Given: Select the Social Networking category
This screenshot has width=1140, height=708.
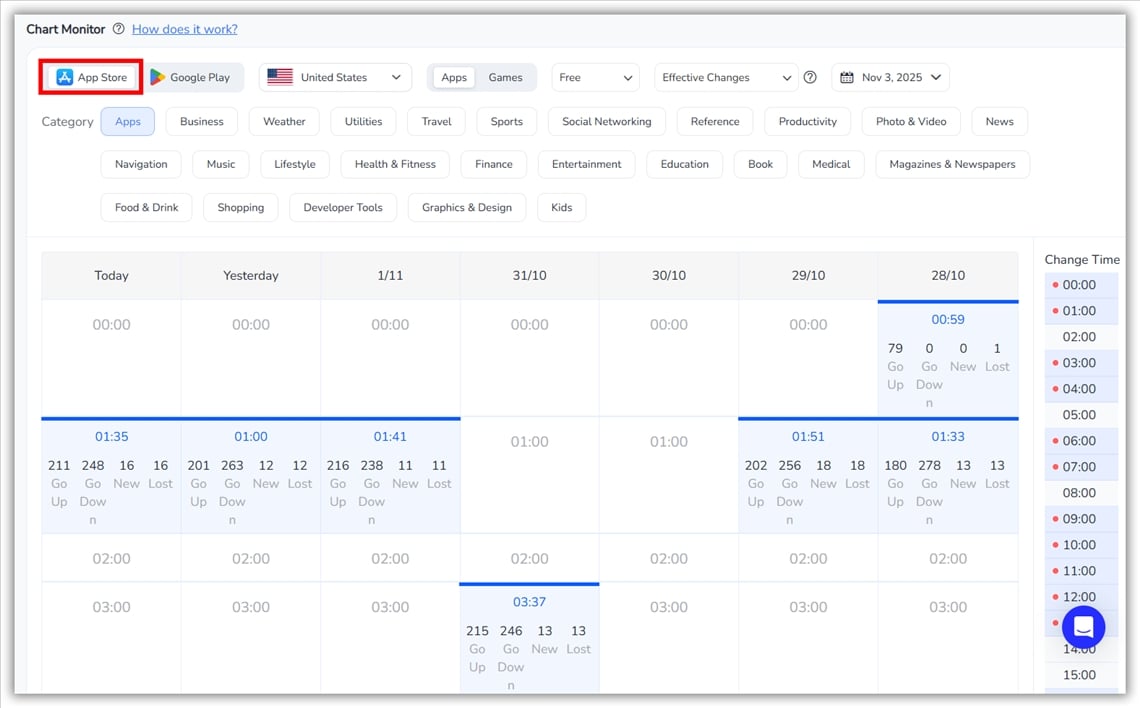Looking at the screenshot, I should click(x=606, y=121).
